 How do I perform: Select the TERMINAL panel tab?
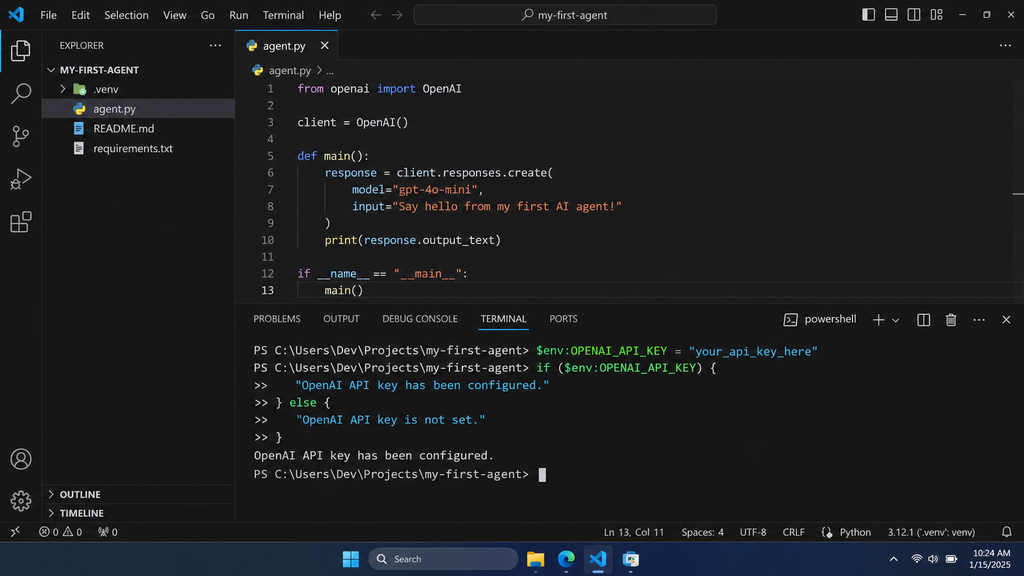(x=504, y=319)
